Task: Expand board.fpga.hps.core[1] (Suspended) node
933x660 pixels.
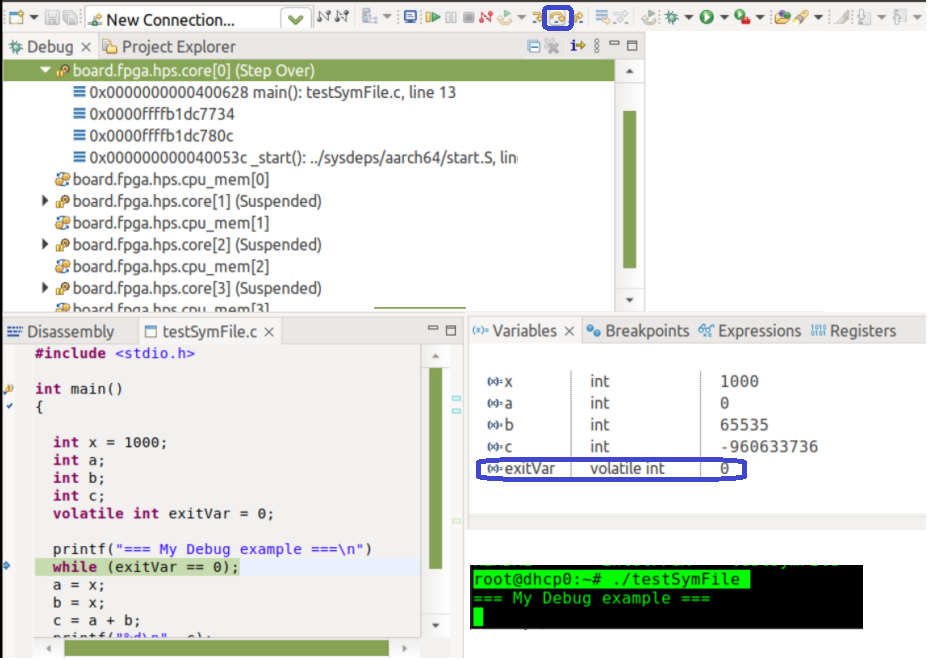Action: click(x=45, y=201)
